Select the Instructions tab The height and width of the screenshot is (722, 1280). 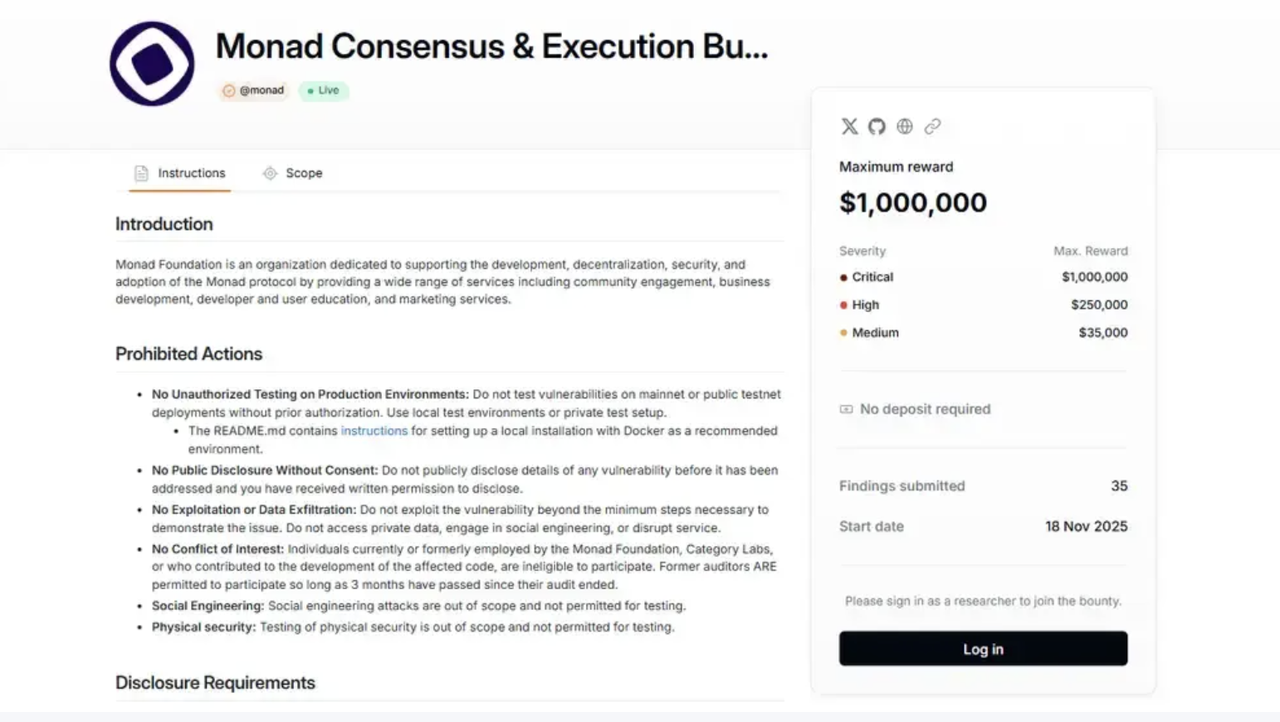click(180, 173)
